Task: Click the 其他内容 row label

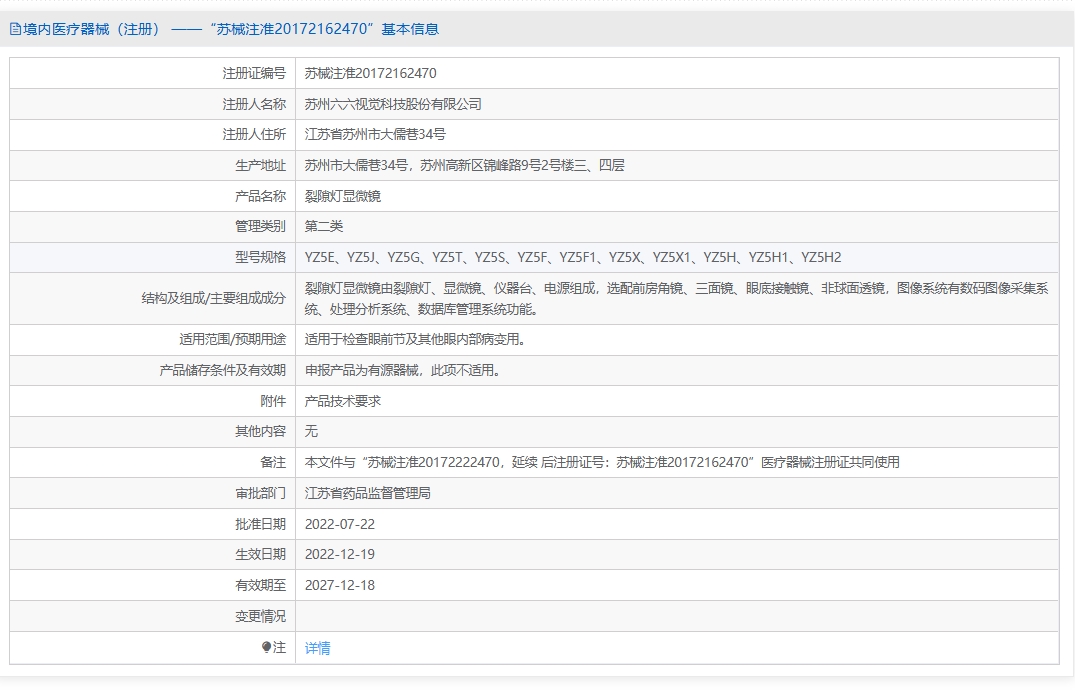Action: (260, 431)
